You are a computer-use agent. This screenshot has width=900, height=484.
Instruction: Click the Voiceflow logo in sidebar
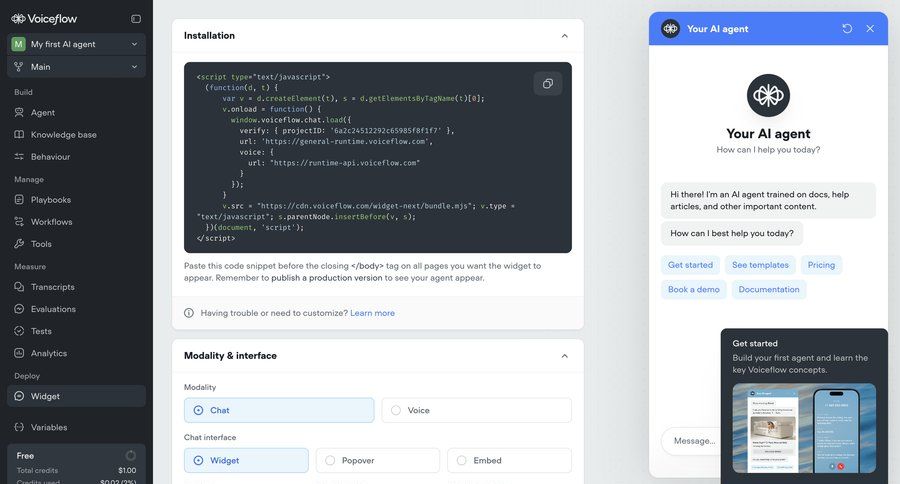(44, 18)
